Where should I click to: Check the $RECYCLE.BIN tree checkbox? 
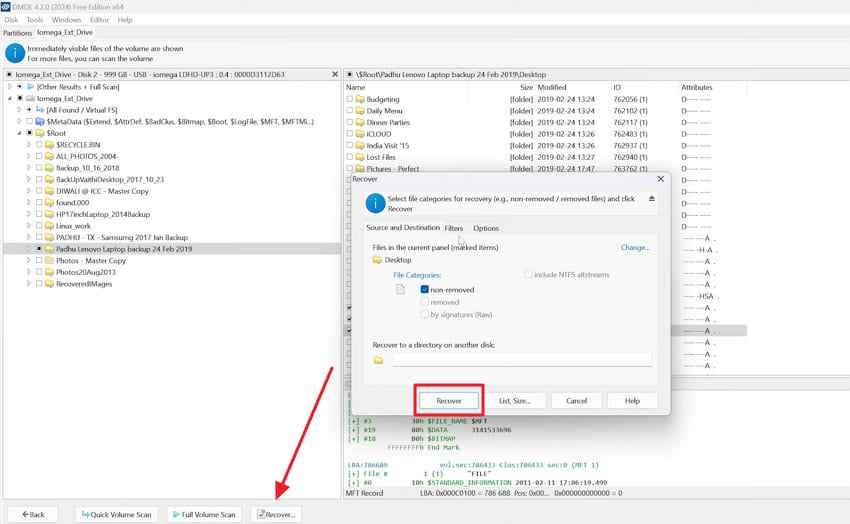click(39, 145)
